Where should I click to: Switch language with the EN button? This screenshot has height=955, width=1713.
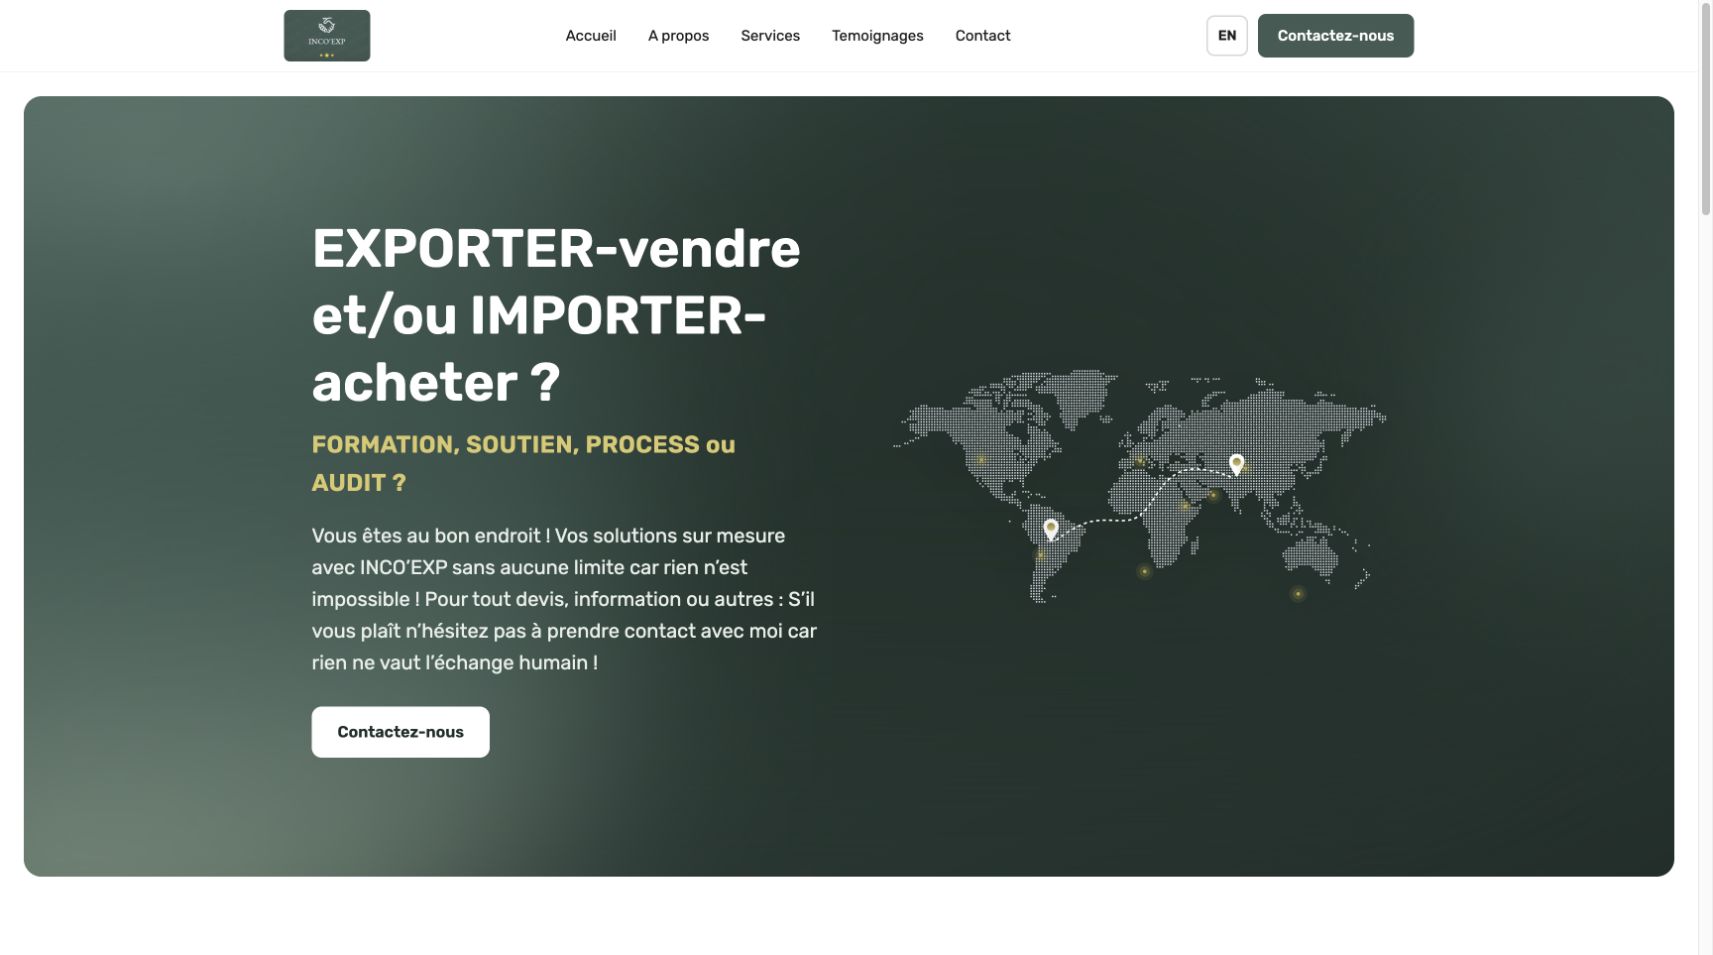coord(1227,36)
